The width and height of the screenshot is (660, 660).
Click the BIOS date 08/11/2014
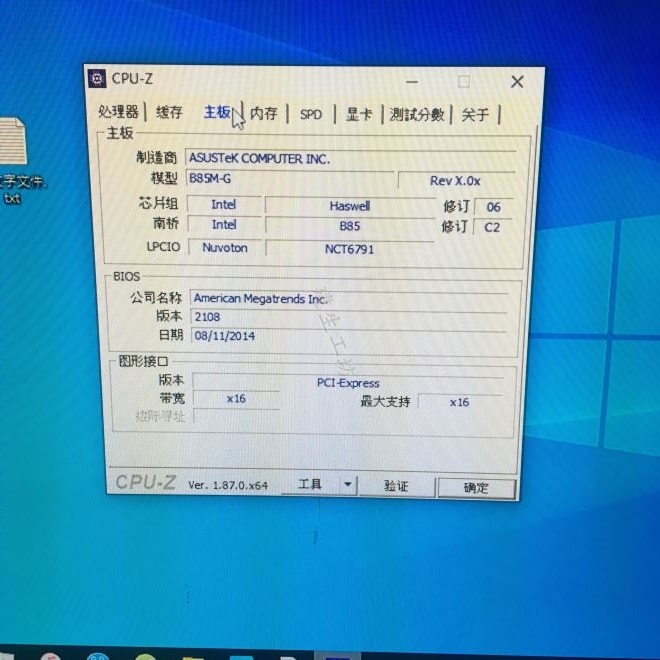pos(349,336)
